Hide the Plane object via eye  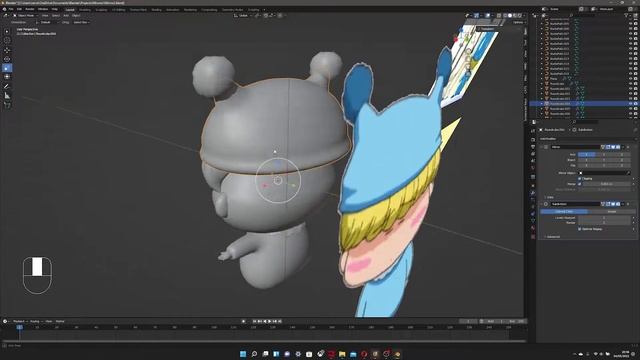630,79
